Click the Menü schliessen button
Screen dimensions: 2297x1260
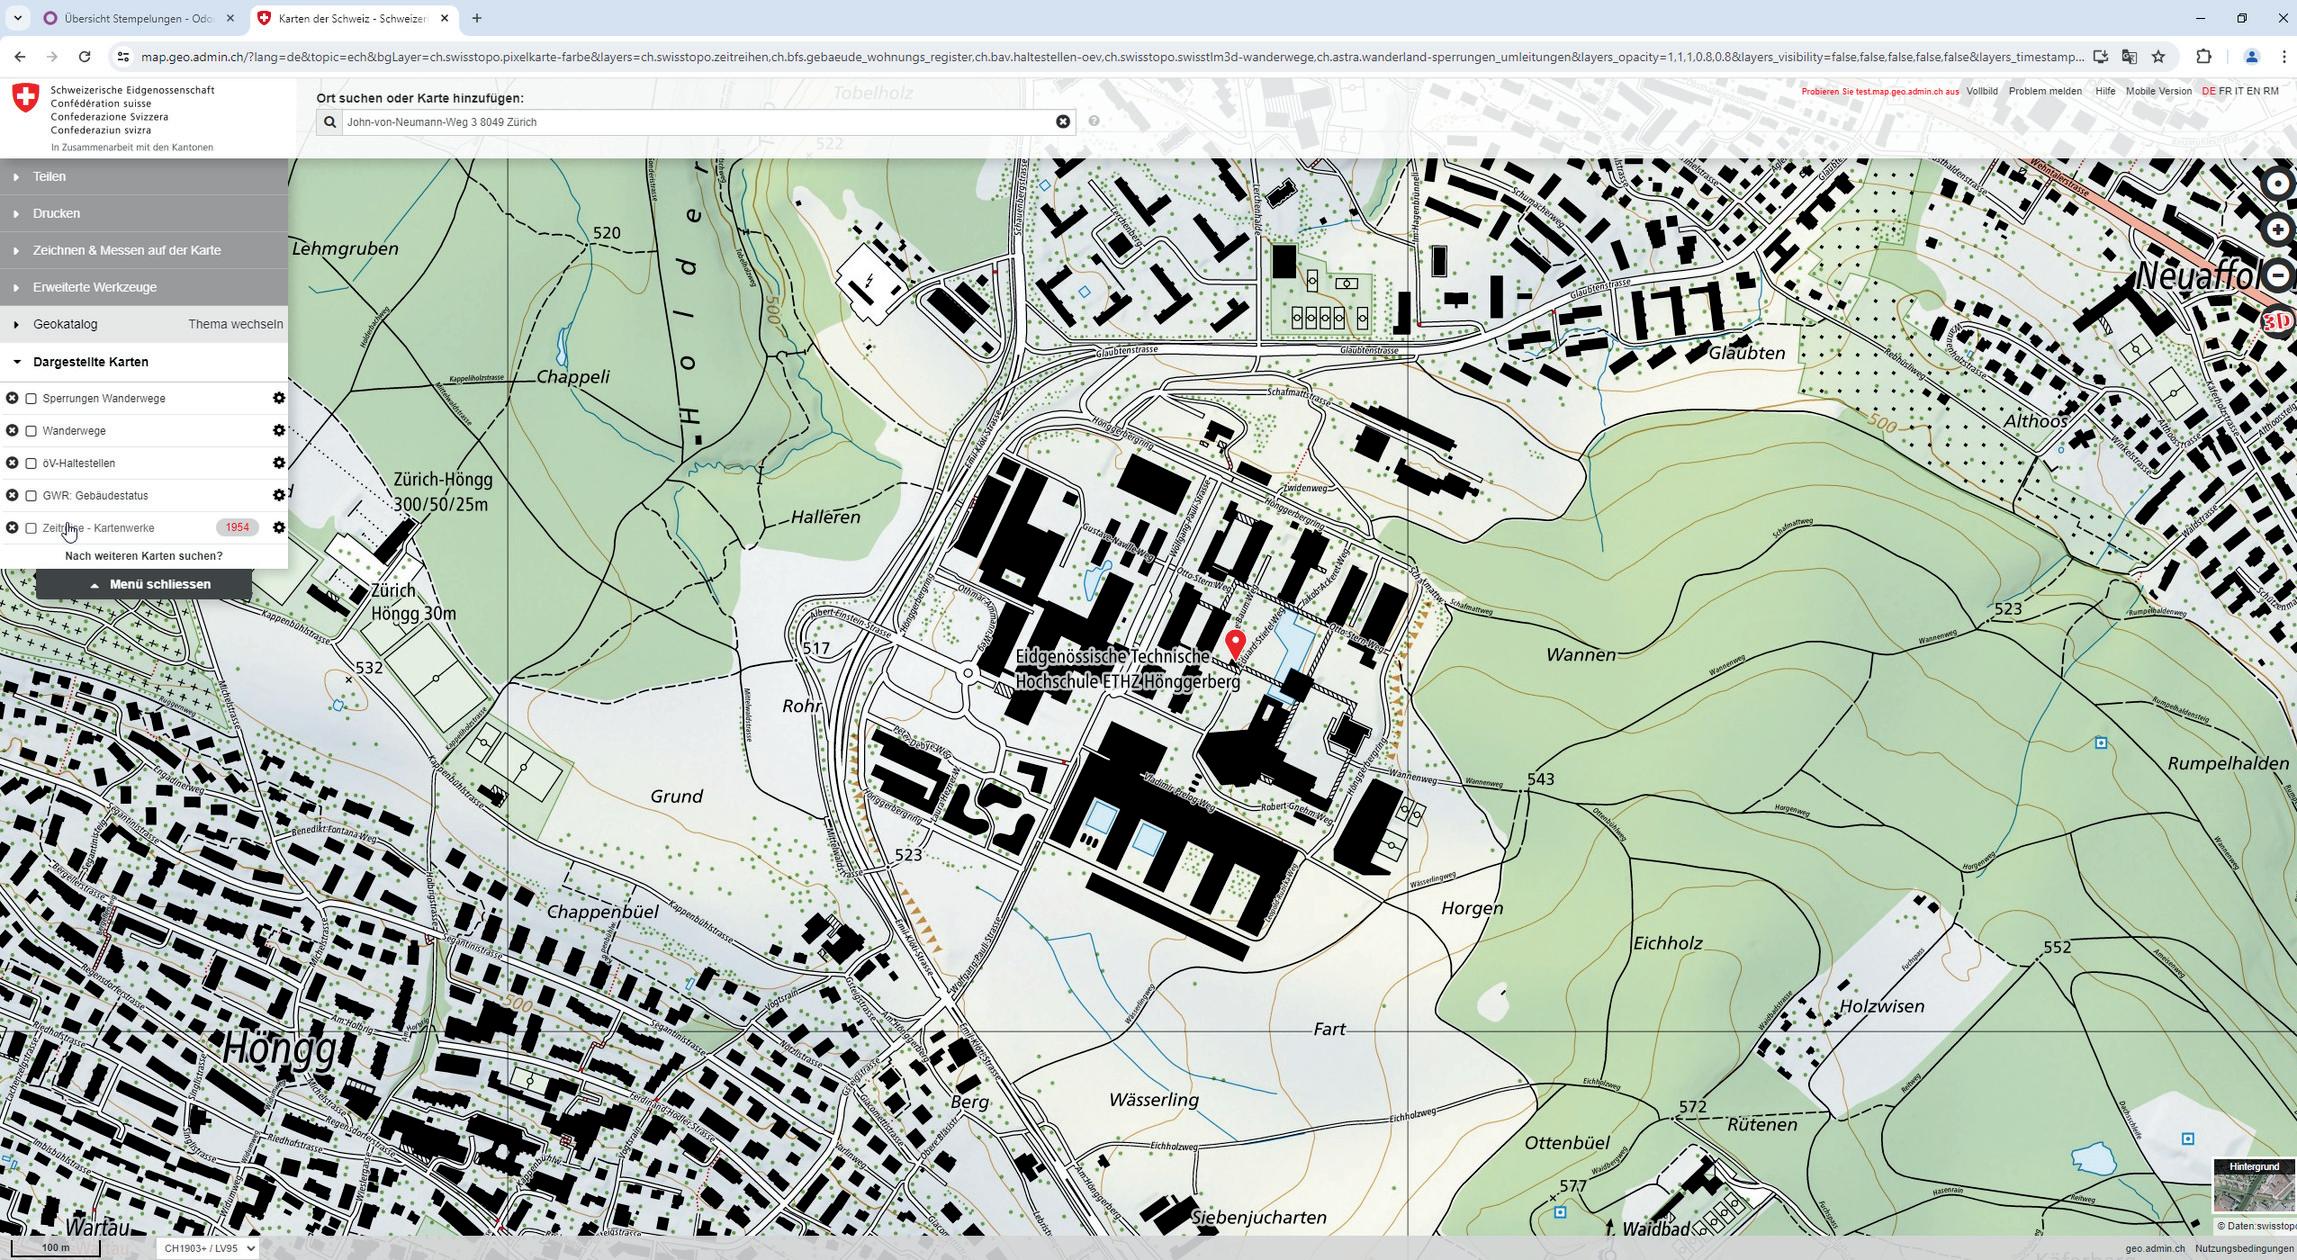click(149, 584)
